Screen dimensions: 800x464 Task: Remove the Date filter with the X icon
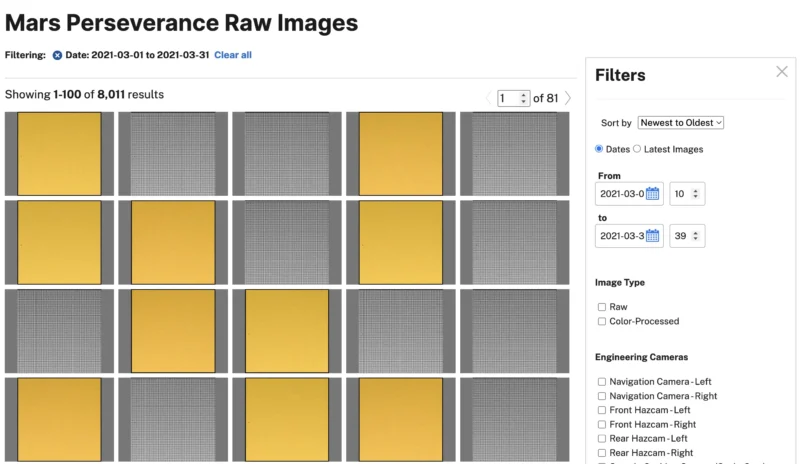(x=57, y=55)
